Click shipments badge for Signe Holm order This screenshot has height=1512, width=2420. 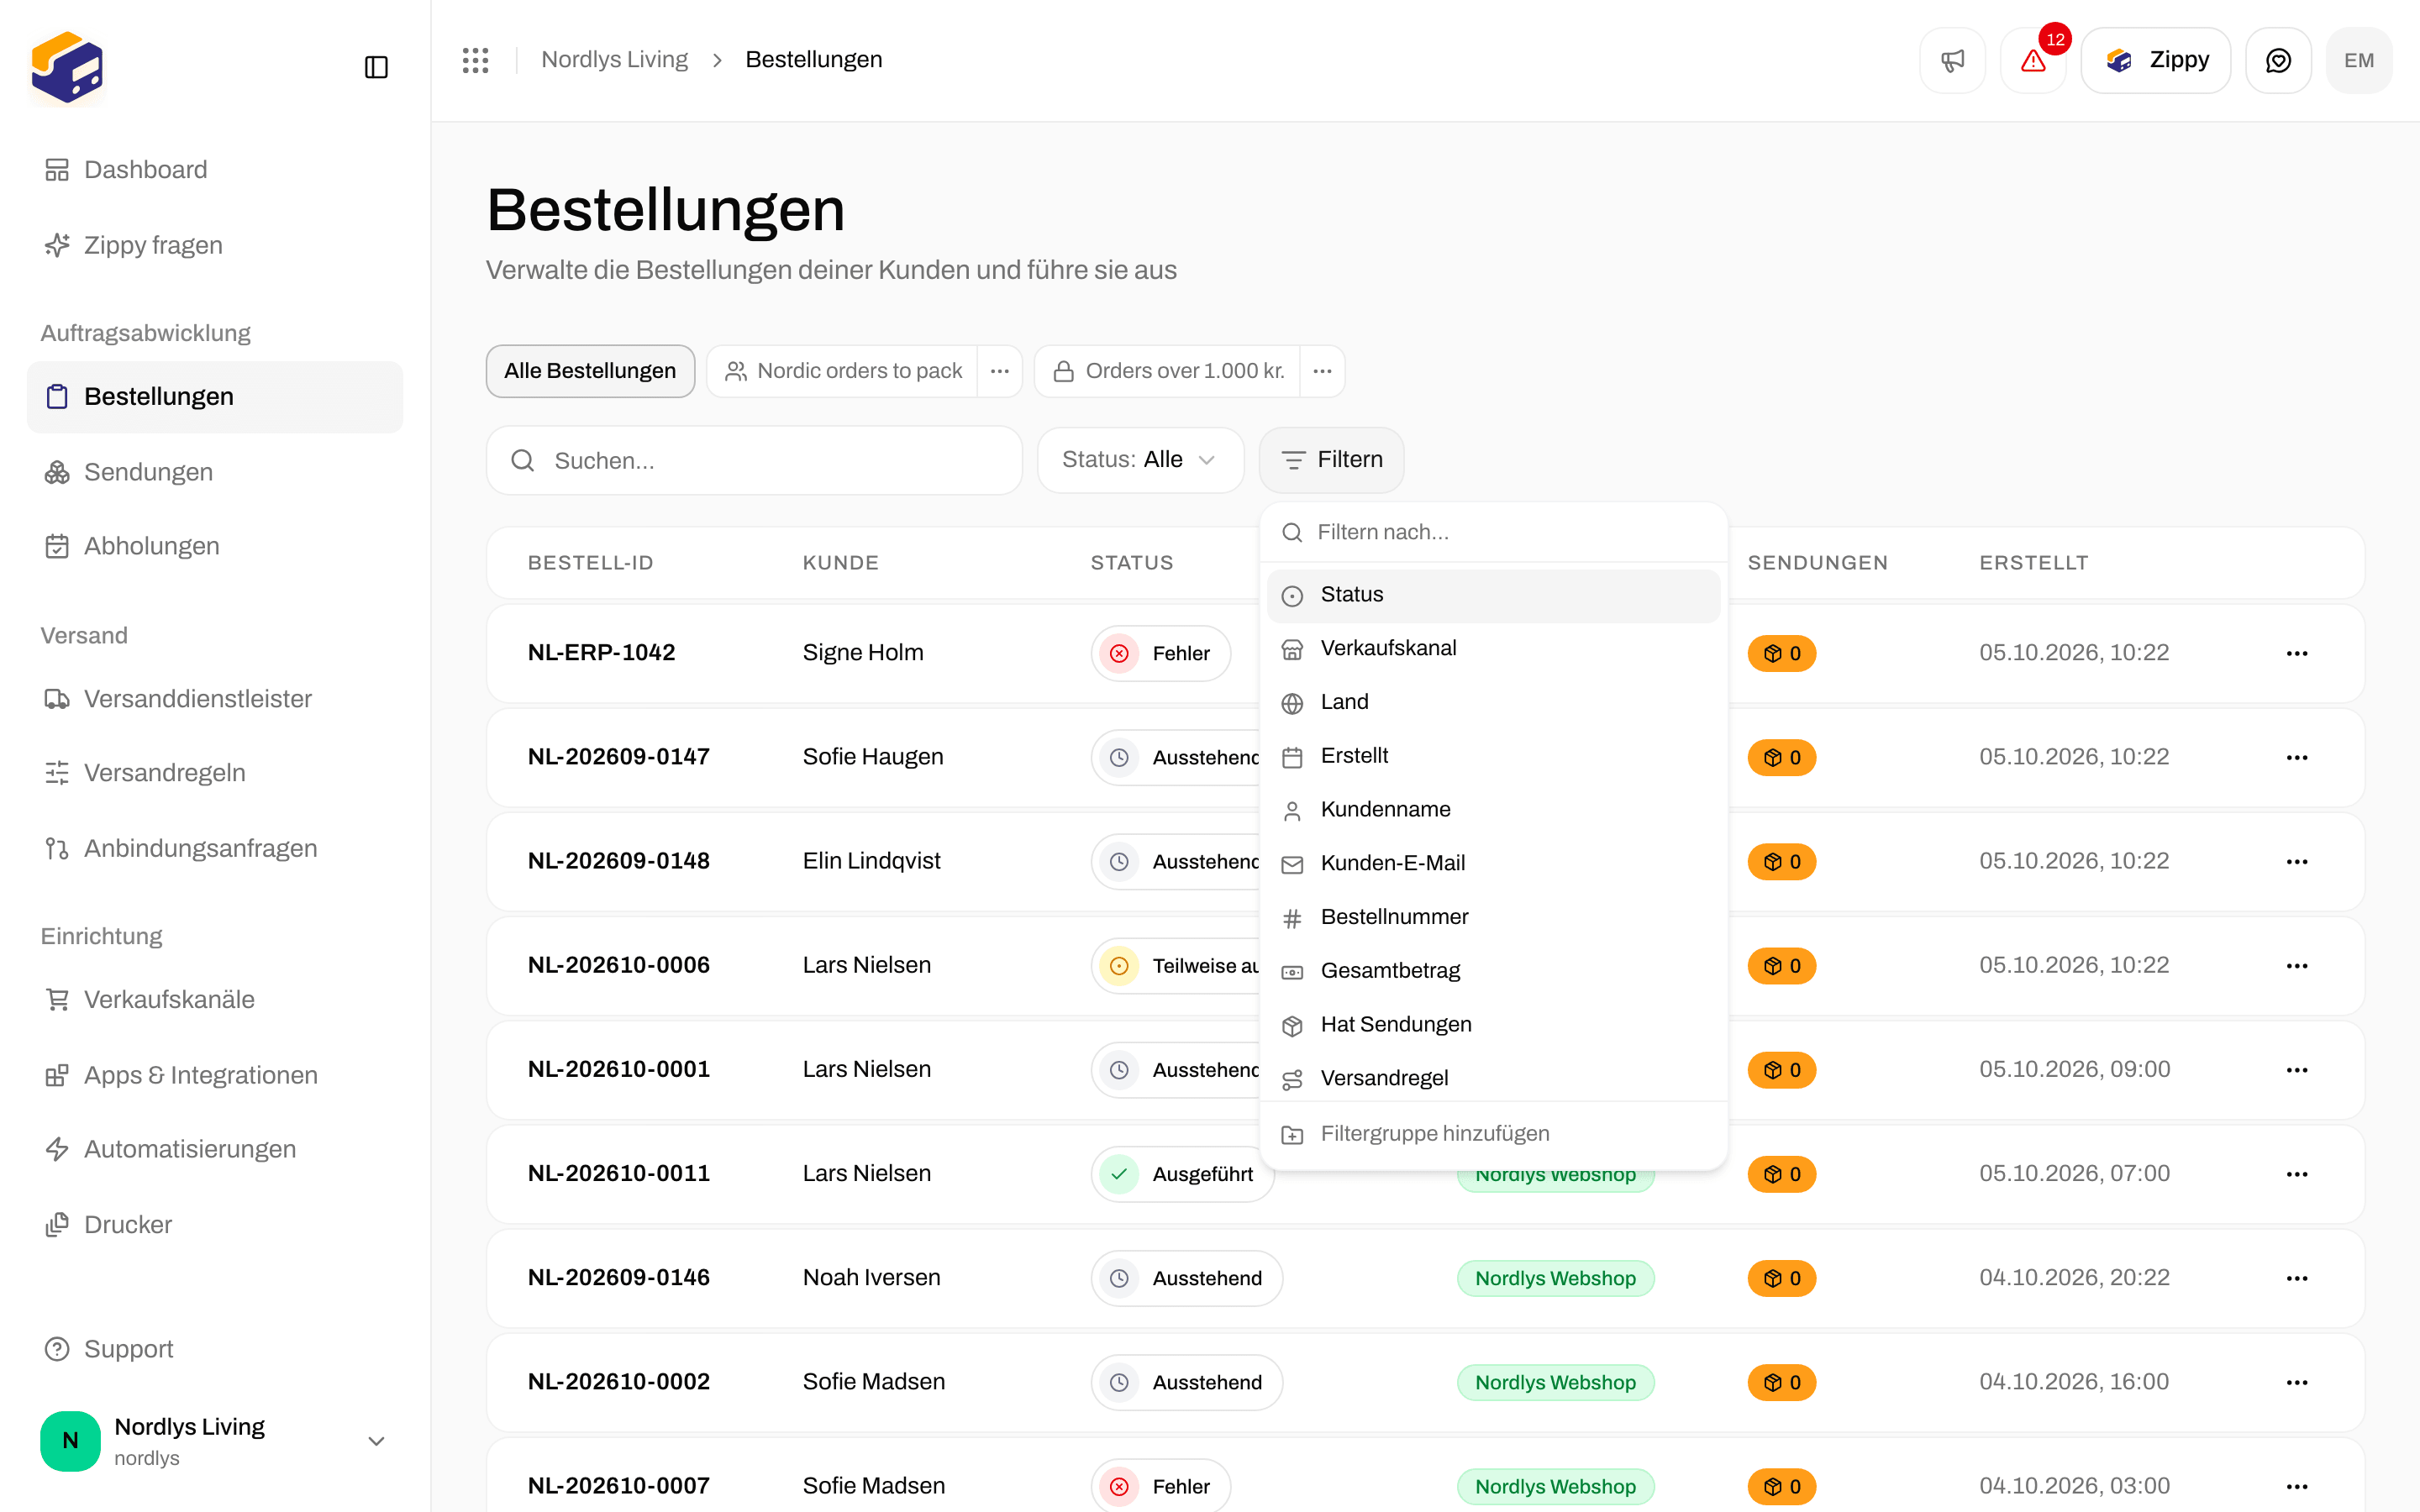click(x=1782, y=653)
